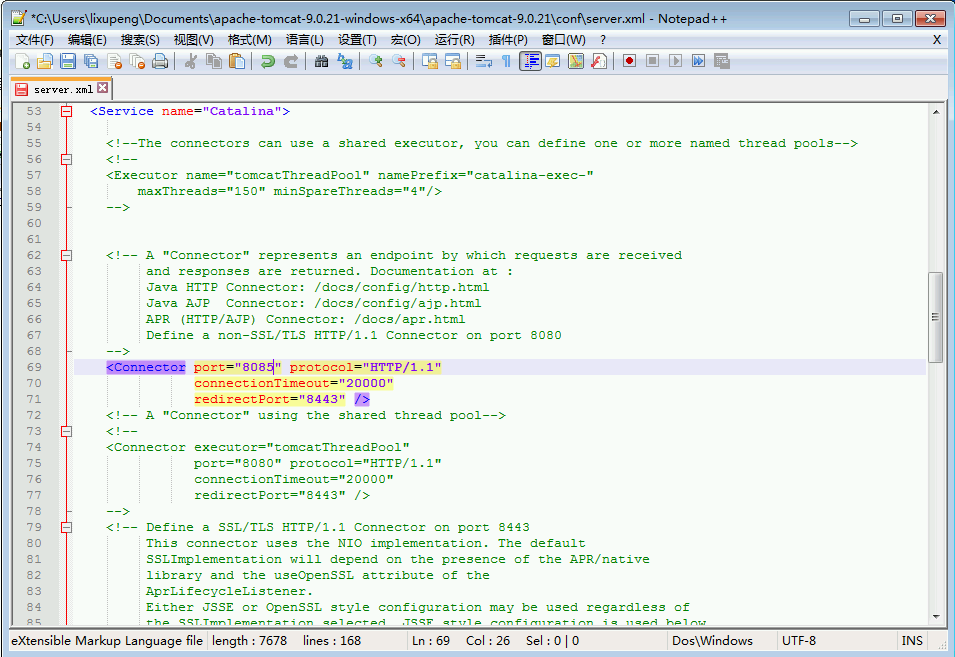Toggle the Show Indent Guide button
The image size is (955, 657).
pyautogui.click(x=530, y=61)
